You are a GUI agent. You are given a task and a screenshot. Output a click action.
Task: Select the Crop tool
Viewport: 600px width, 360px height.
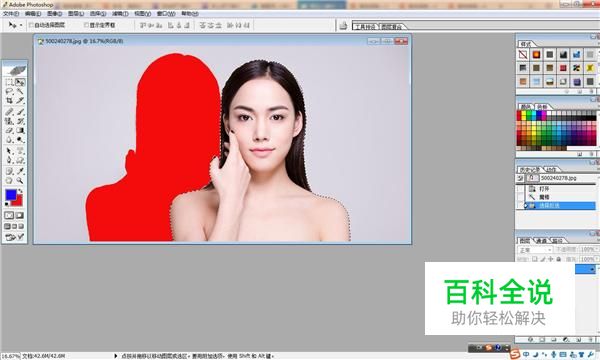click(x=9, y=101)
